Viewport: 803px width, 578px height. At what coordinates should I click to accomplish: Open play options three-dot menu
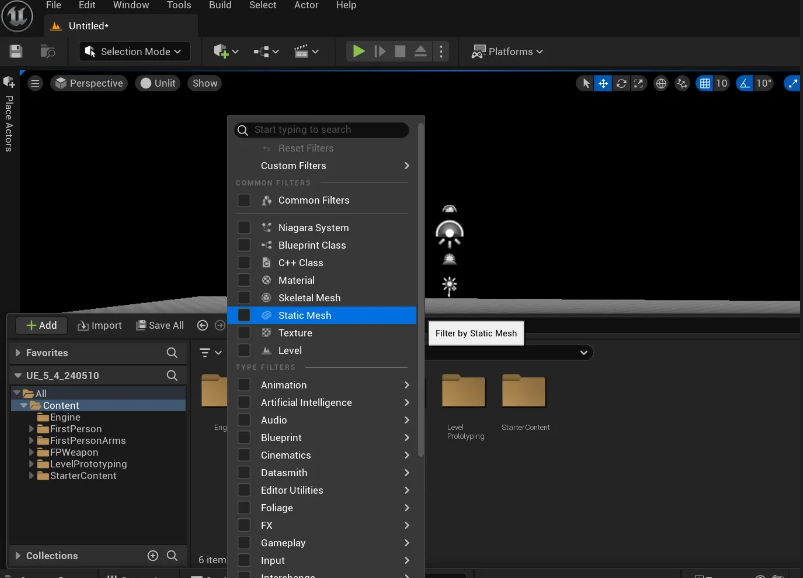coord(441,51)
